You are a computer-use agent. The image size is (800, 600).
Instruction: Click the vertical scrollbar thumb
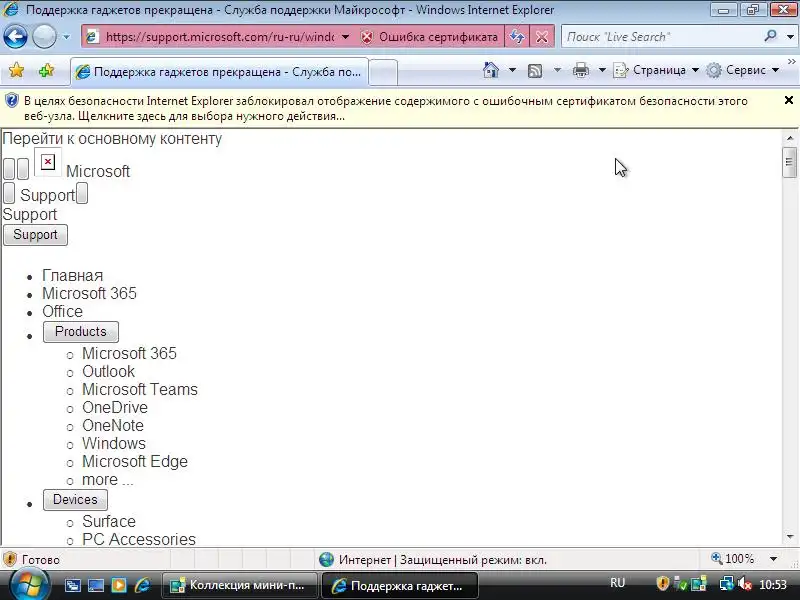coord(789,162)
